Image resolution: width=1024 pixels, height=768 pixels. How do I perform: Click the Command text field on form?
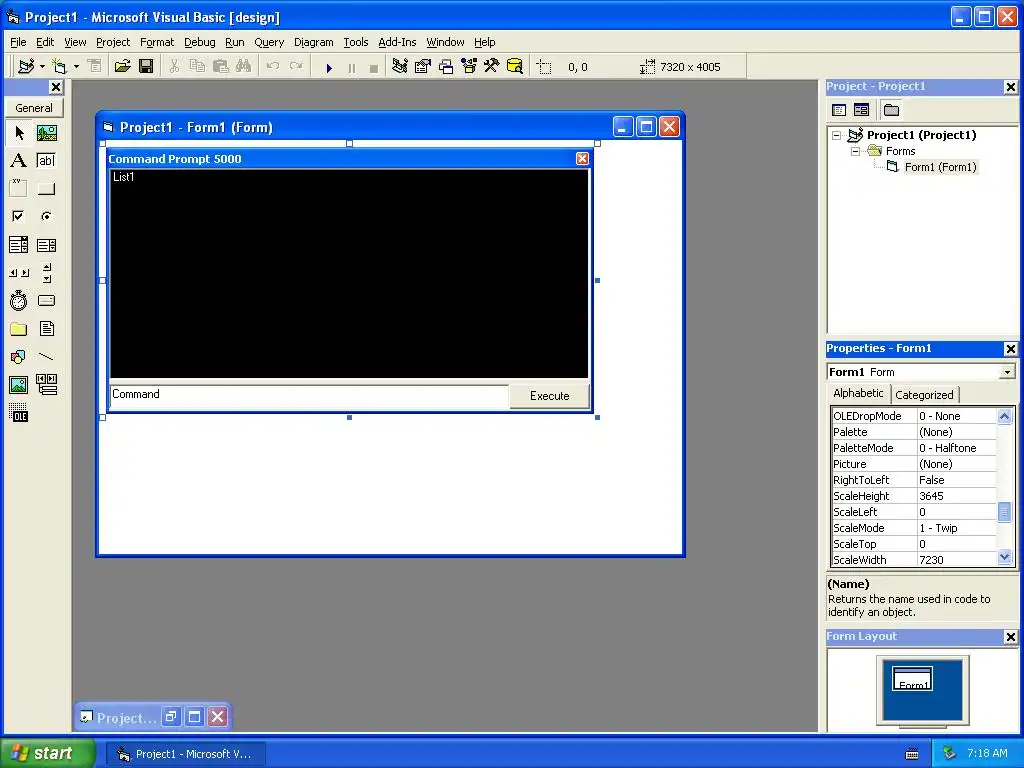pos(310,396)
